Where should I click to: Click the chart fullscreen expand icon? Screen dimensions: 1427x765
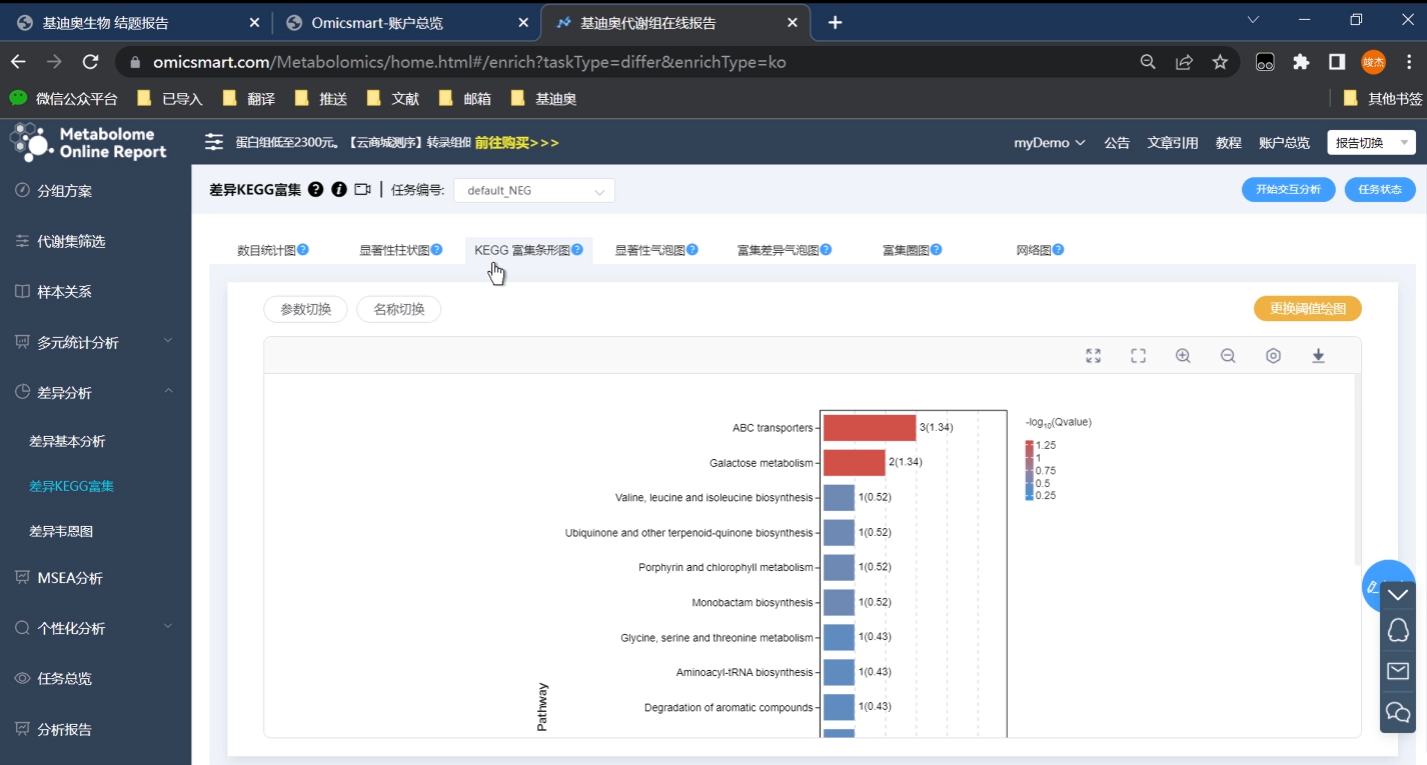coord(1093,356)
